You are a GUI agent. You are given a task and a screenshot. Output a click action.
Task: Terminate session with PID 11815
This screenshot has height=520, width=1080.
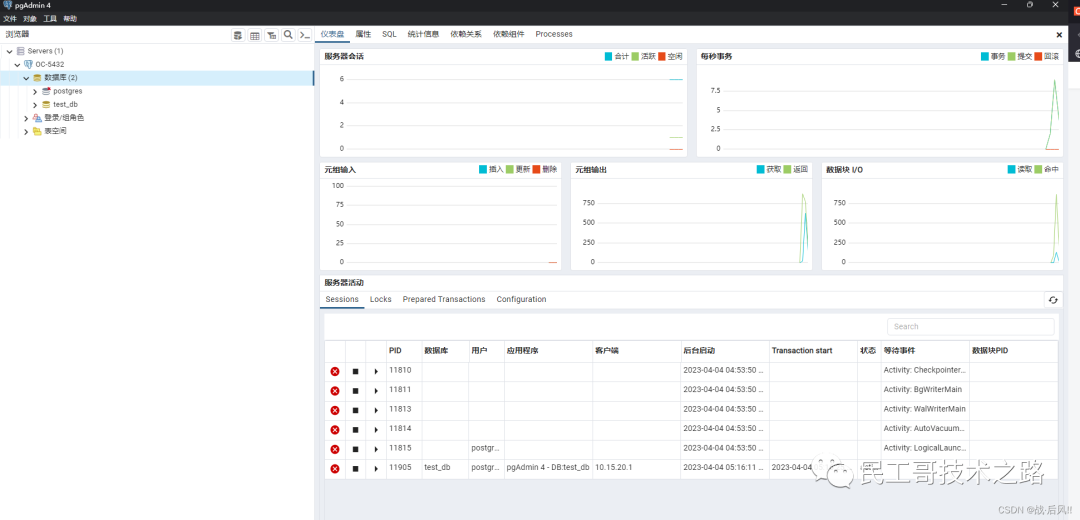[x=335, y=449]
